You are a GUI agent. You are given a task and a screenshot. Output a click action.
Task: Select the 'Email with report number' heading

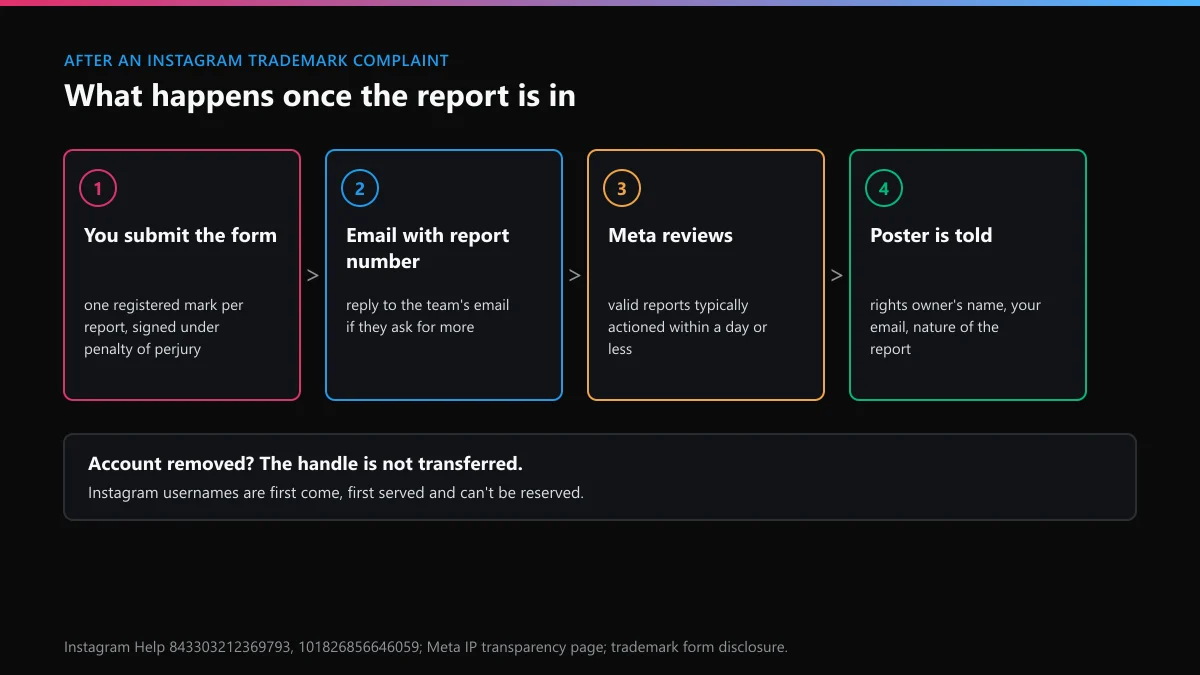coord(428,248)
